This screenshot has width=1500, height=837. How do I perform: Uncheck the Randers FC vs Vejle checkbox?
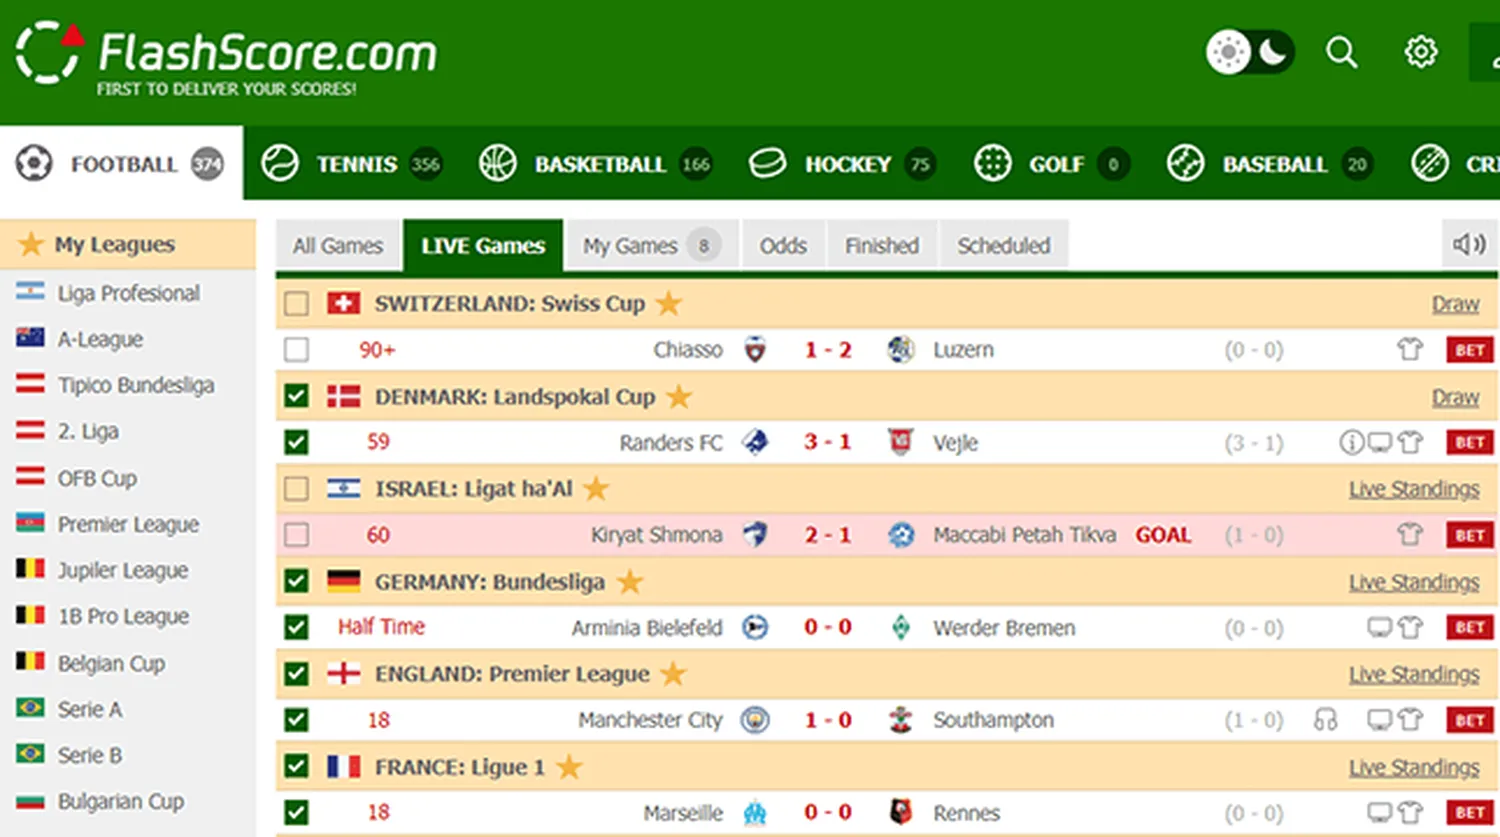(296, 442)
